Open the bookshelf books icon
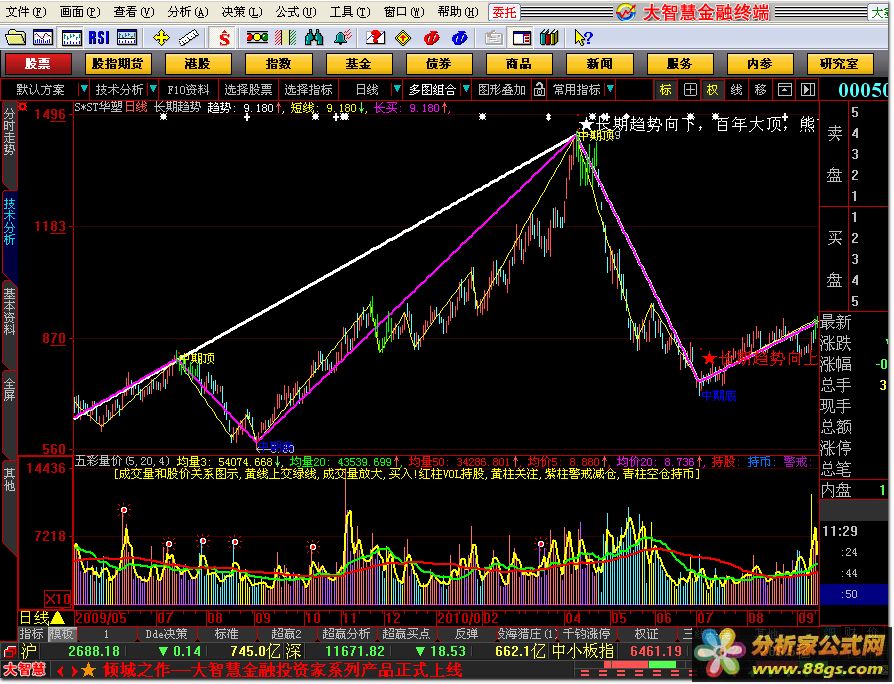The height and width of the screenshot is (684, 894). point(549,38)
